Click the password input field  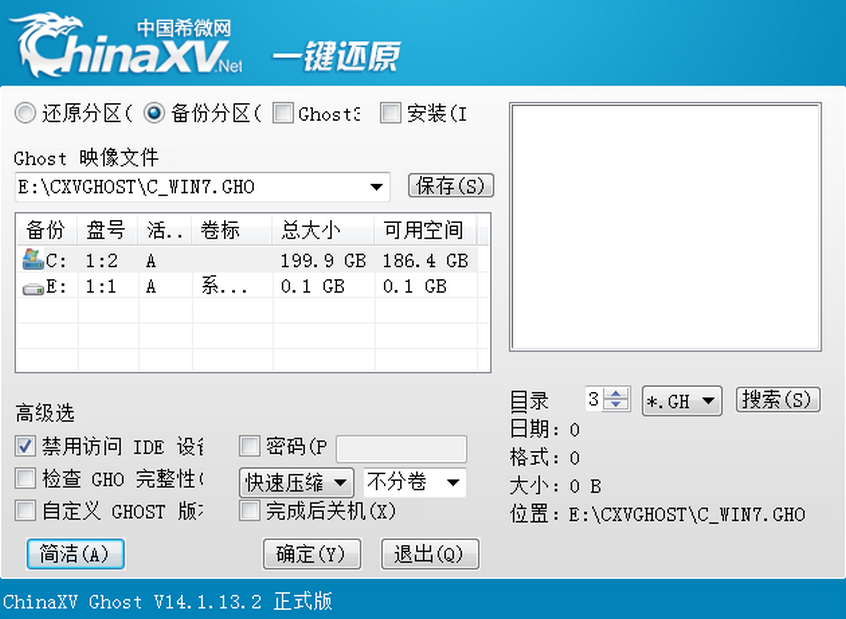tap(401, 449)
